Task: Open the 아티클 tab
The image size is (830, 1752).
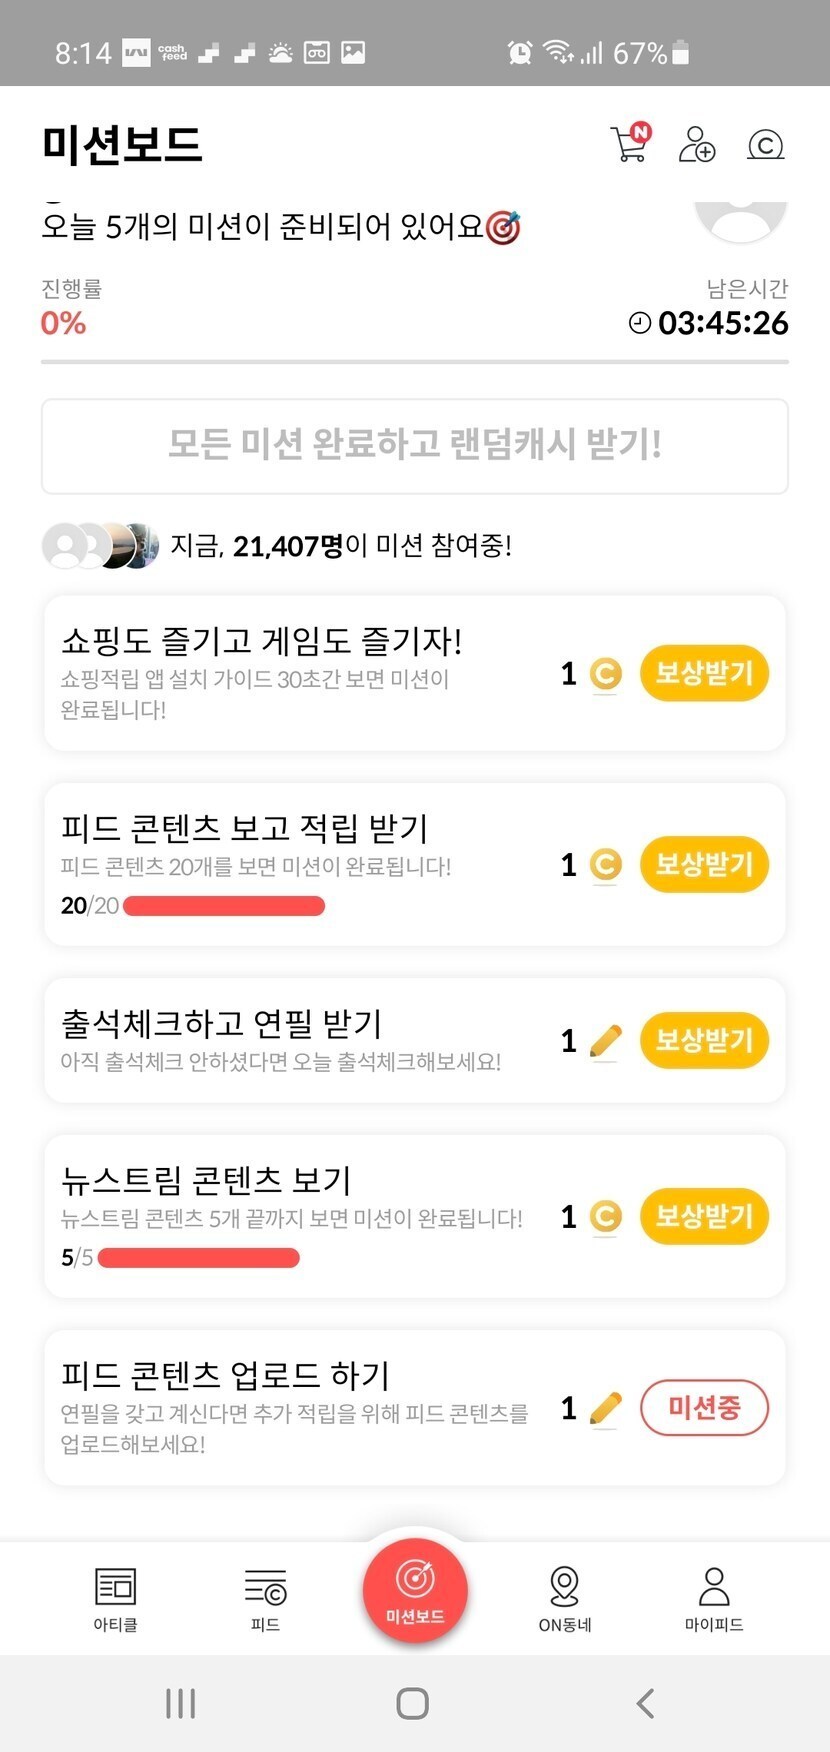Action: pyautogui.click(x=115, y=1597)
